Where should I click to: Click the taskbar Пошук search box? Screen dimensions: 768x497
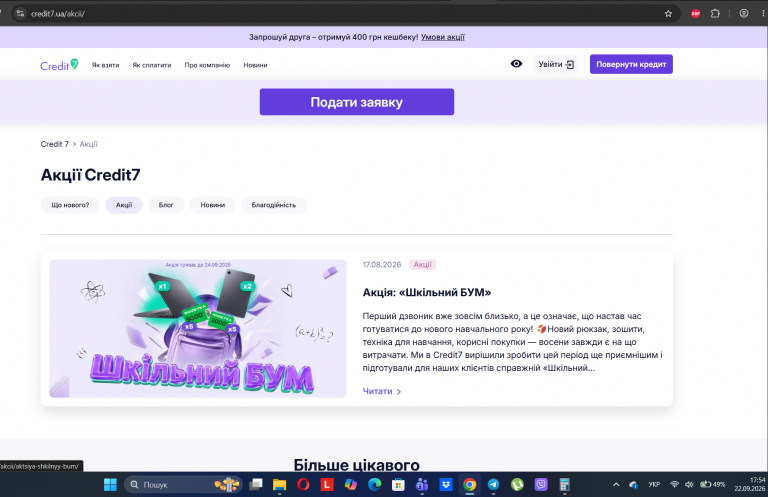[x=184, y=485]
